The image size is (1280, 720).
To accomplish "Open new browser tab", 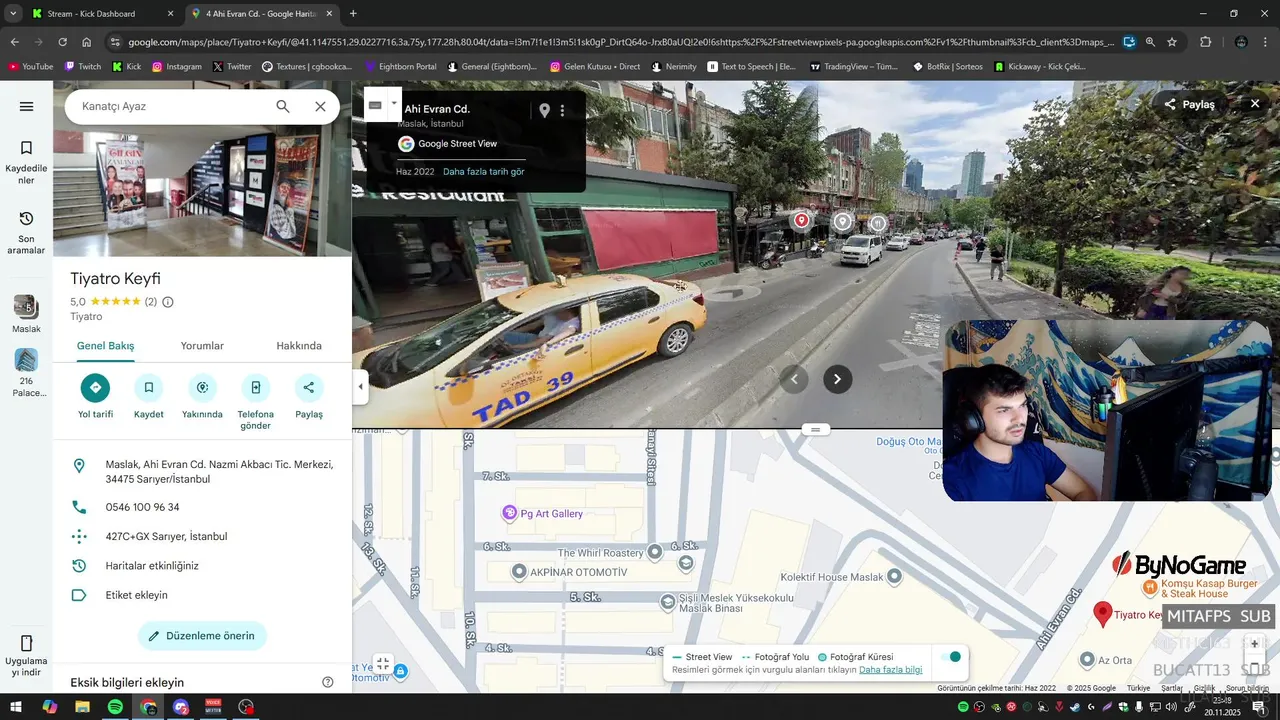I will point(353,14).
